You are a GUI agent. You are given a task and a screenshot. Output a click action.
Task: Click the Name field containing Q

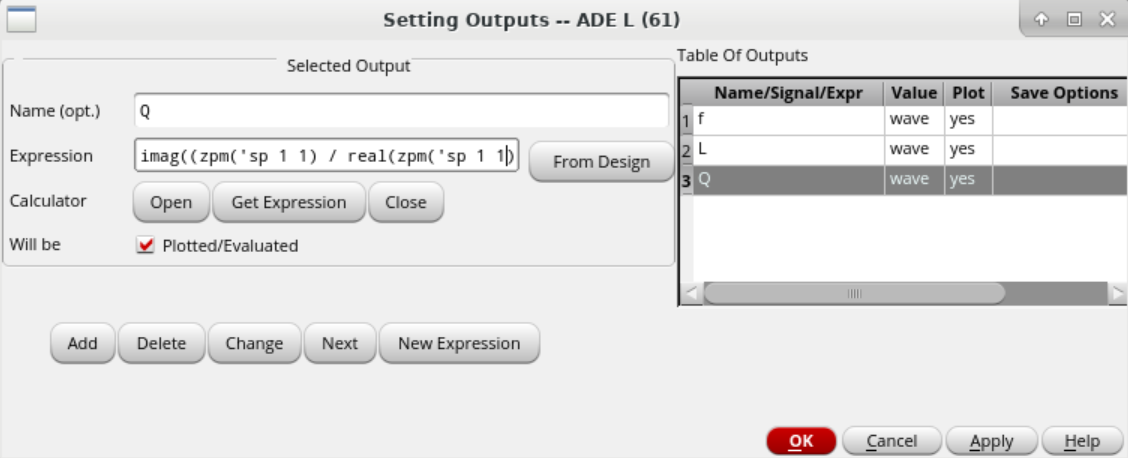[400, 111]
